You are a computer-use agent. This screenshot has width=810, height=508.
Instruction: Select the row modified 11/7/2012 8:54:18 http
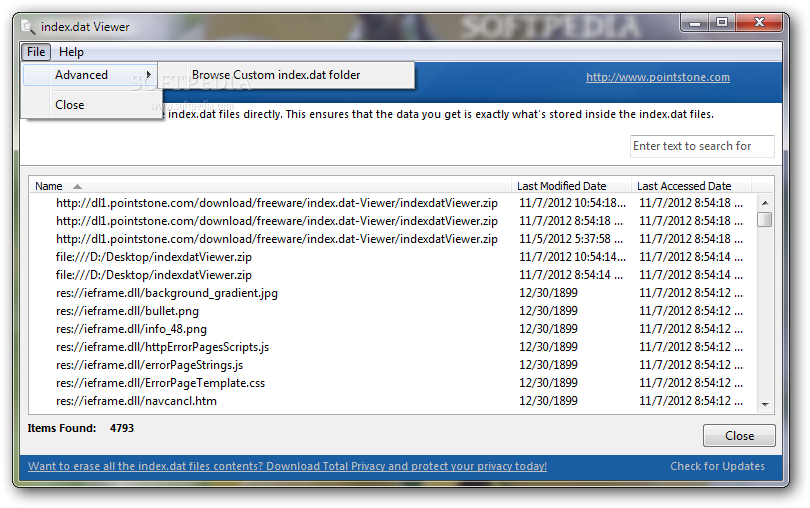pyautogui.click(x=393, y=221)
